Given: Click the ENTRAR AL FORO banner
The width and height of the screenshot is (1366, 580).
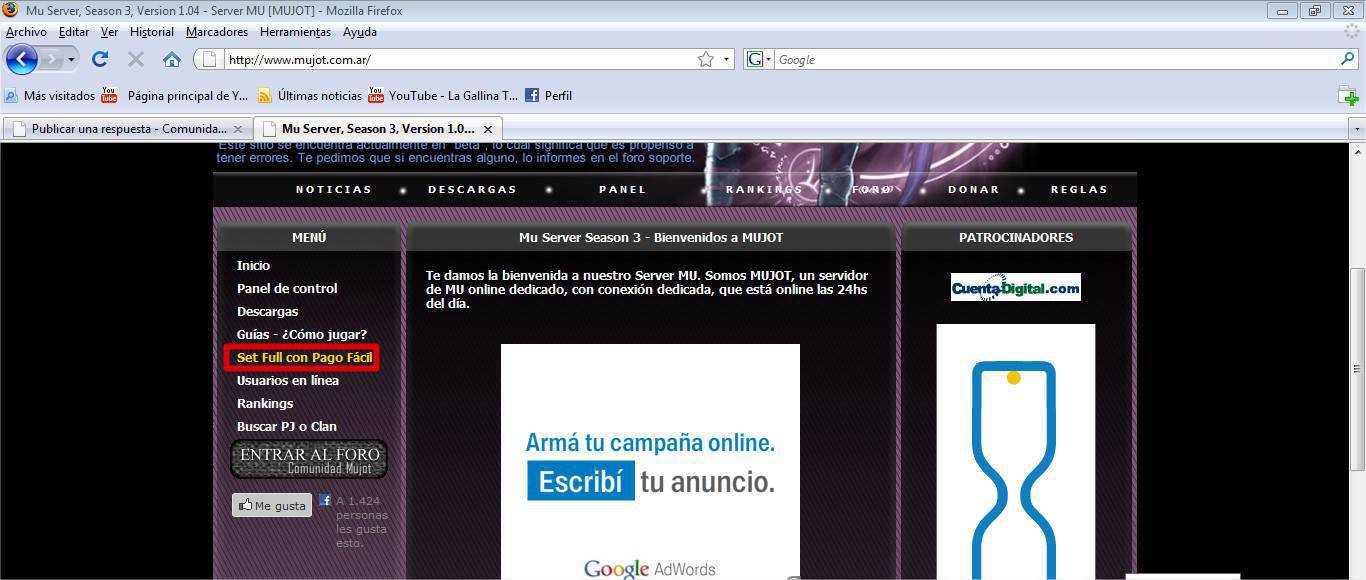Looking at the screenshot, I should coord(309,459).
